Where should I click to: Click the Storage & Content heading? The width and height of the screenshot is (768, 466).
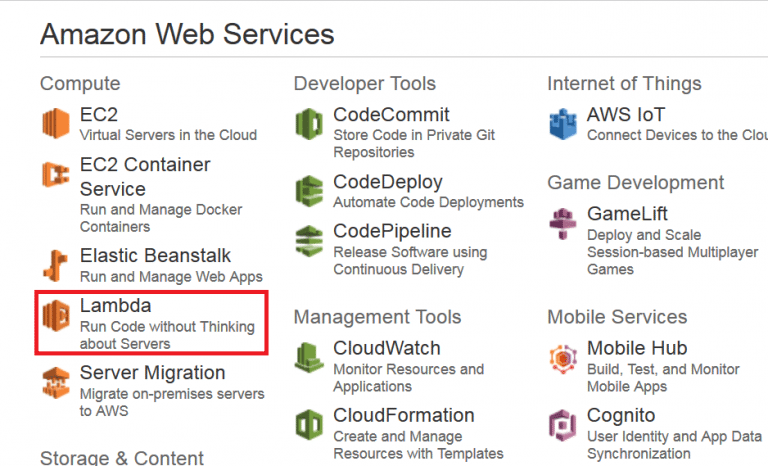click(x=122, y=458)
